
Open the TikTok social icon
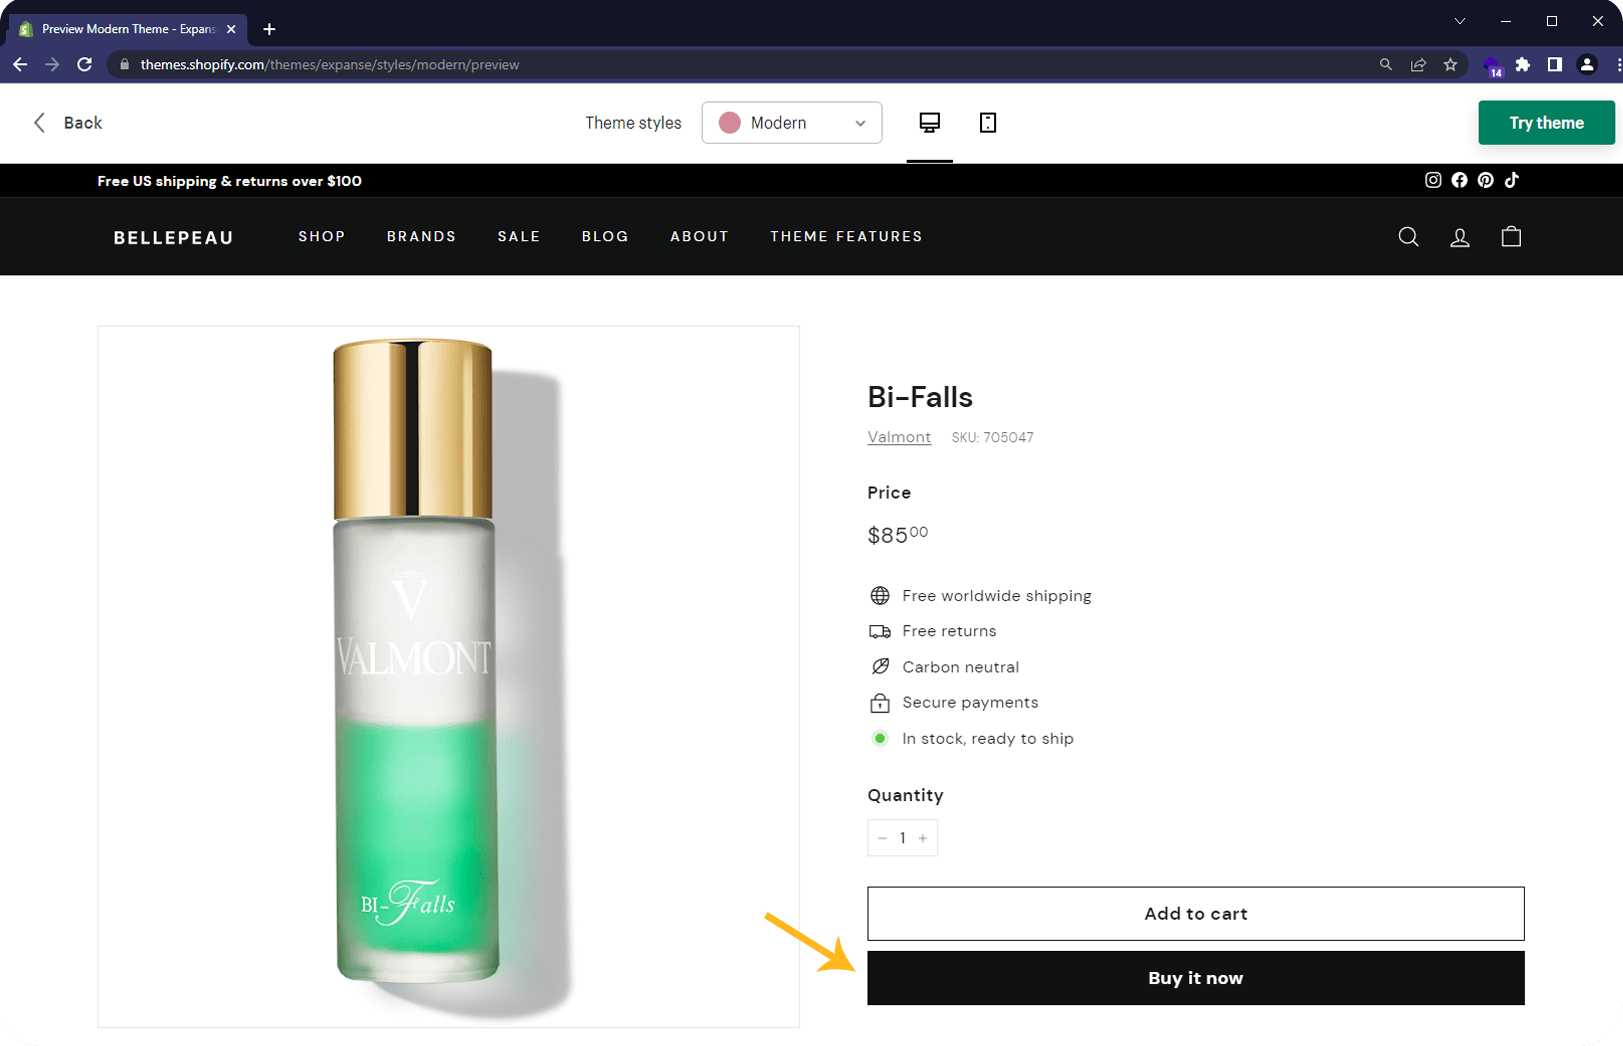[x=1512, y=180]
